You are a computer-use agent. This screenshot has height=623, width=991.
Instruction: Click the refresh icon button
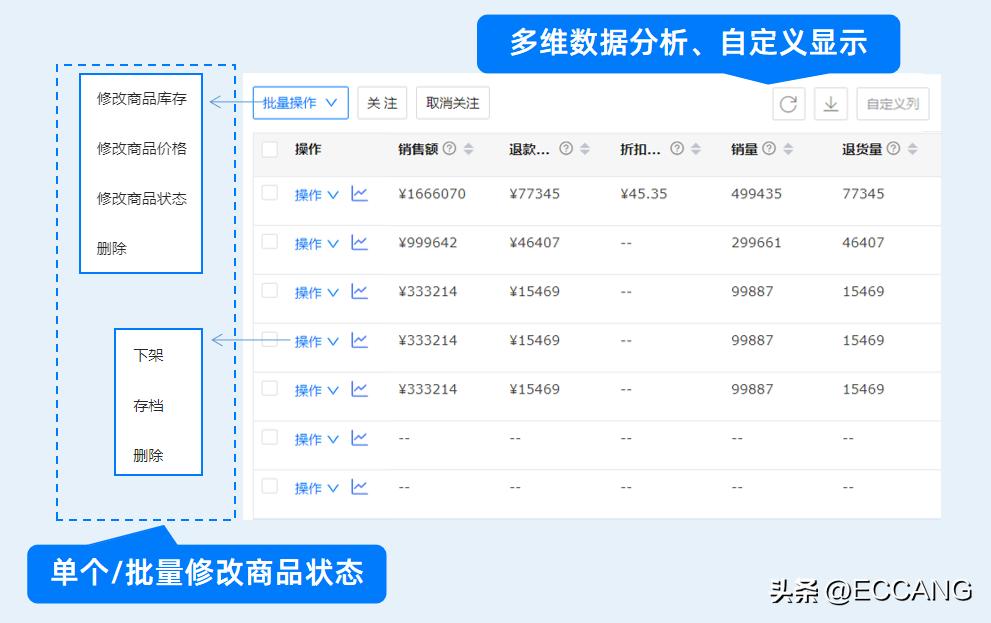click(x=788, y=104)
